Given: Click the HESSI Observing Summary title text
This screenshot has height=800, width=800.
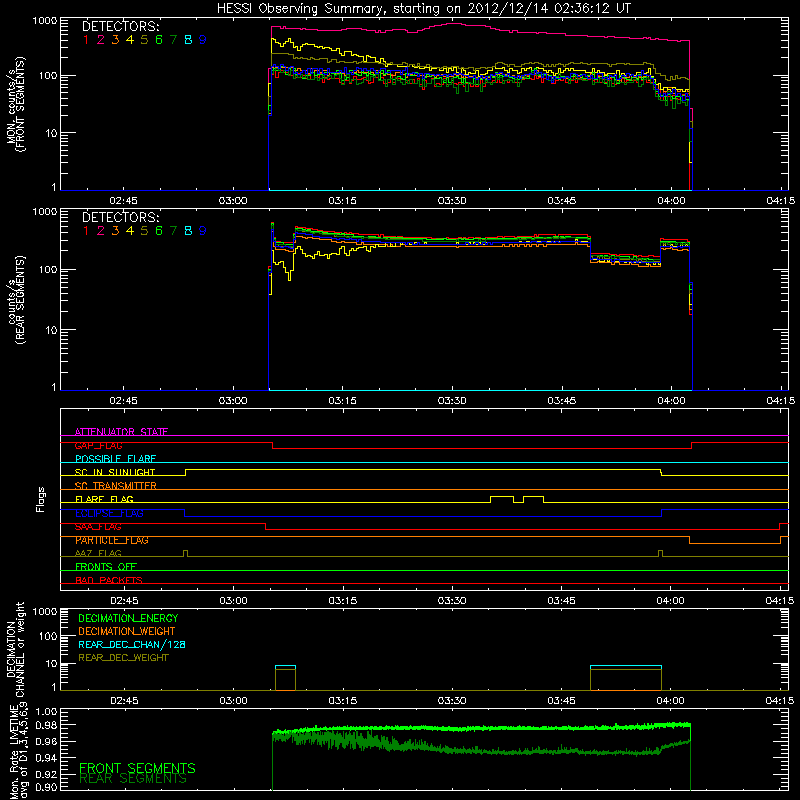Looking at the screenshot, I should coord(423,8).
